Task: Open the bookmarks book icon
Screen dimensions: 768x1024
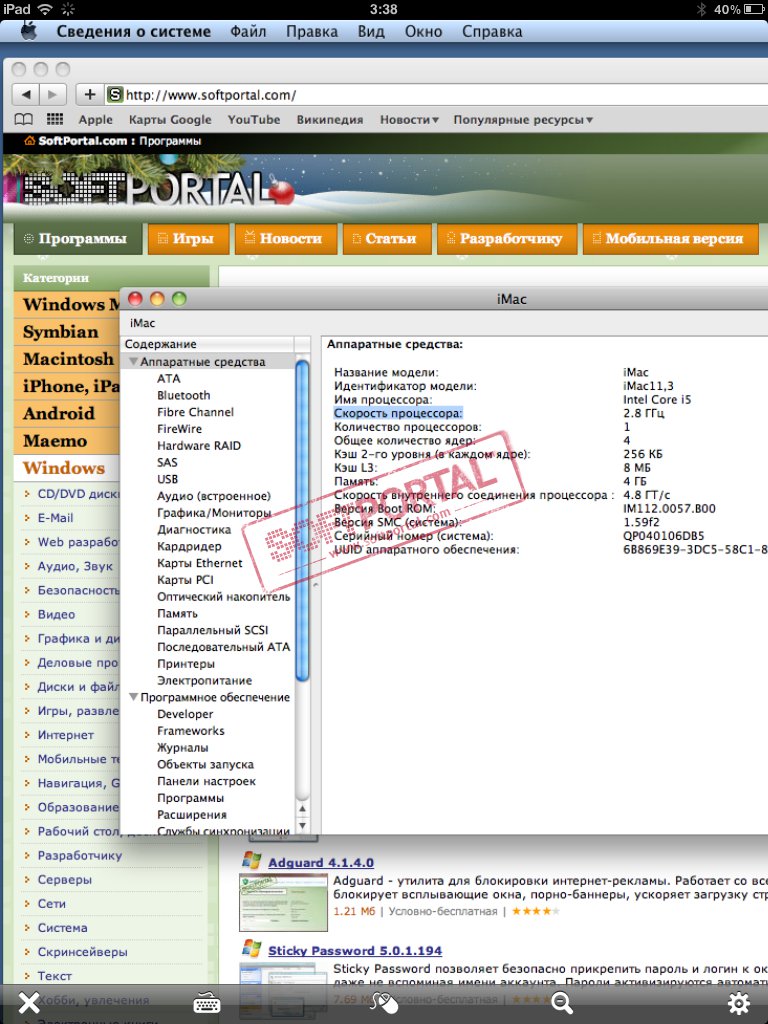Action: coord(24,120)
